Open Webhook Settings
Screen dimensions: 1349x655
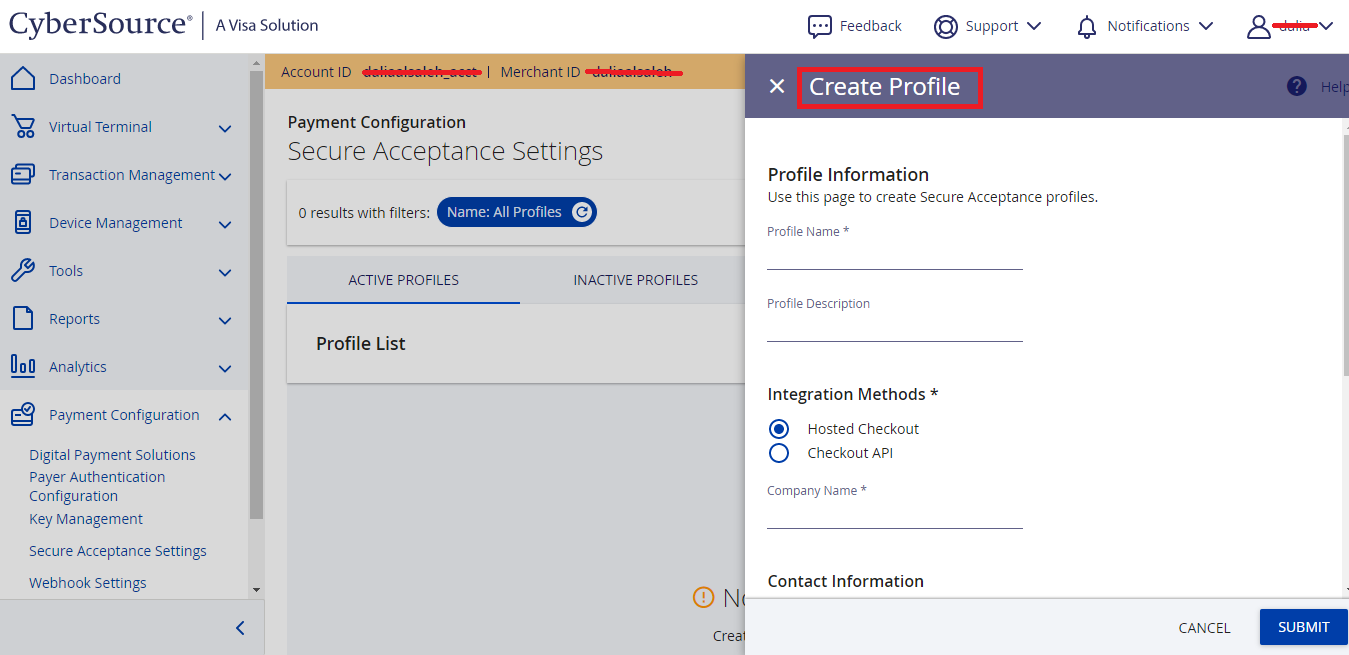[88, 583]
